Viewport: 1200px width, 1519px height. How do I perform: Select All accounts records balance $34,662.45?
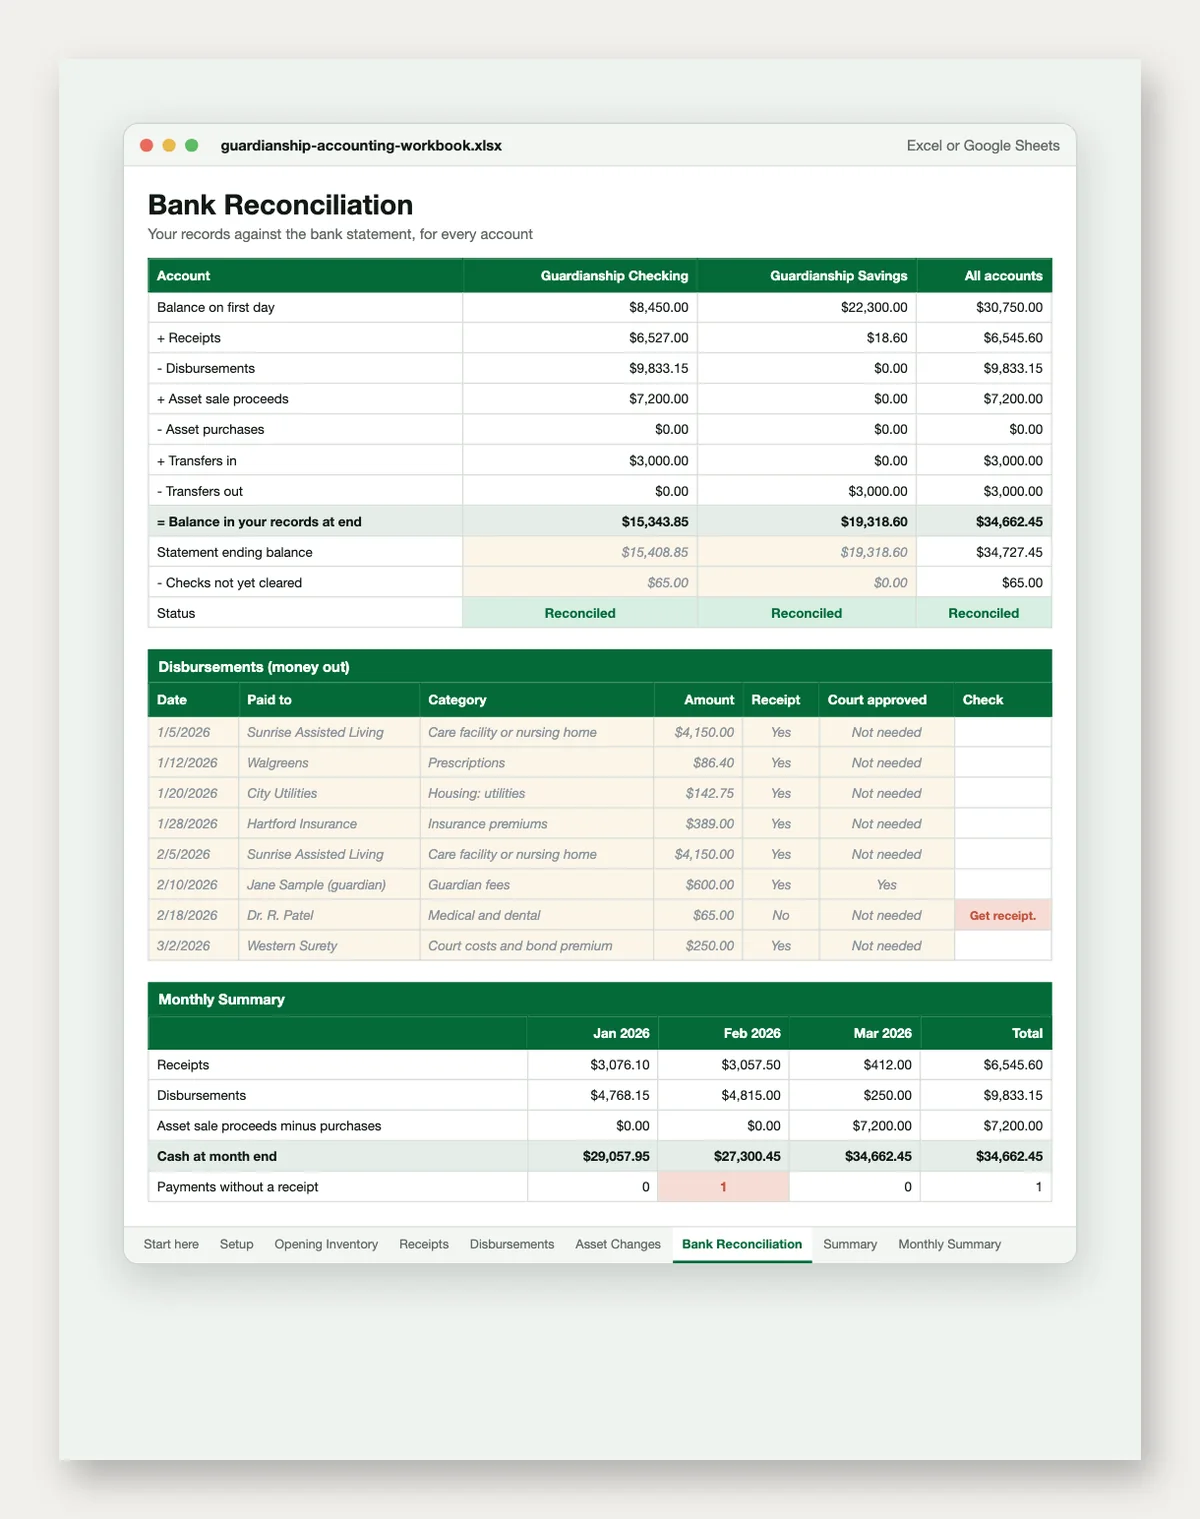(x=984, y=522)
